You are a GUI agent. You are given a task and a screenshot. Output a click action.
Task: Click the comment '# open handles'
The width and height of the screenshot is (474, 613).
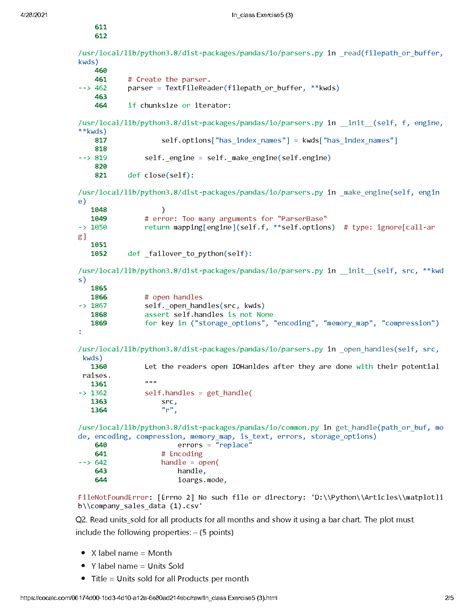tap(173, 297)
